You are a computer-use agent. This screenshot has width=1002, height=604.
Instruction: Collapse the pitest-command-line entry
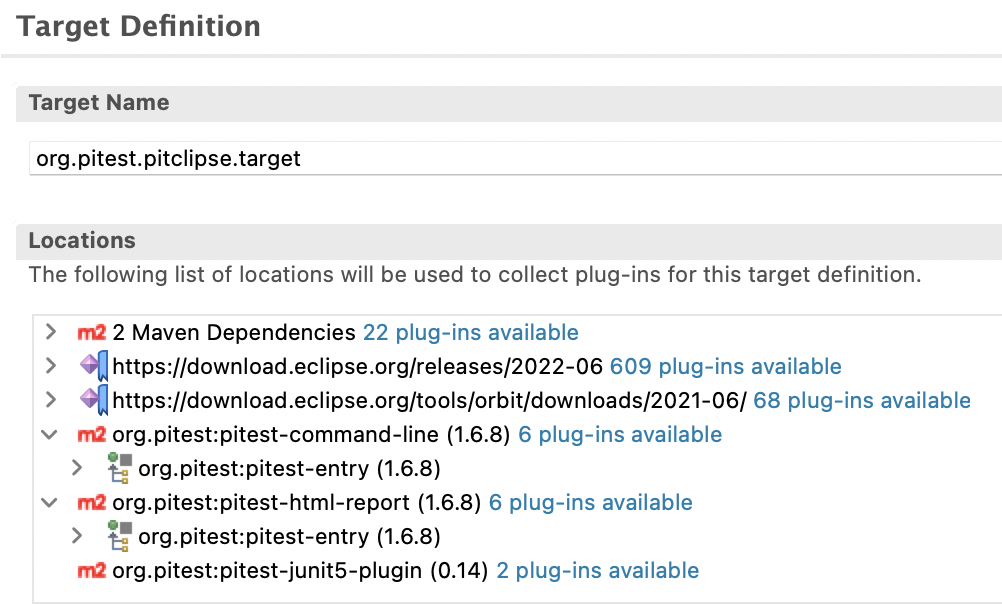pos(50,434)
